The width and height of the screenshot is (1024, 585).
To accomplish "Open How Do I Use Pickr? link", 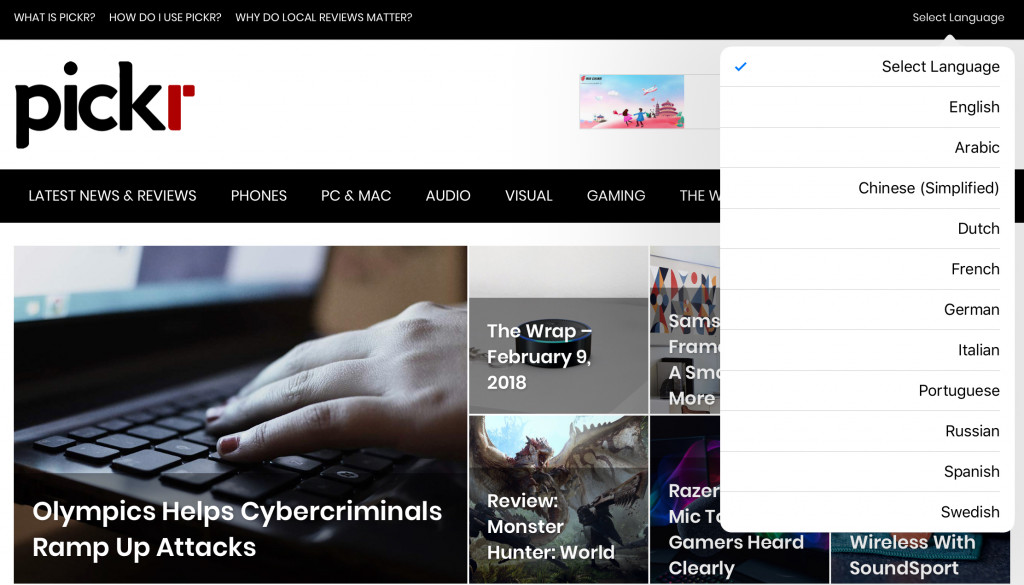I will [x=165, y=18].
